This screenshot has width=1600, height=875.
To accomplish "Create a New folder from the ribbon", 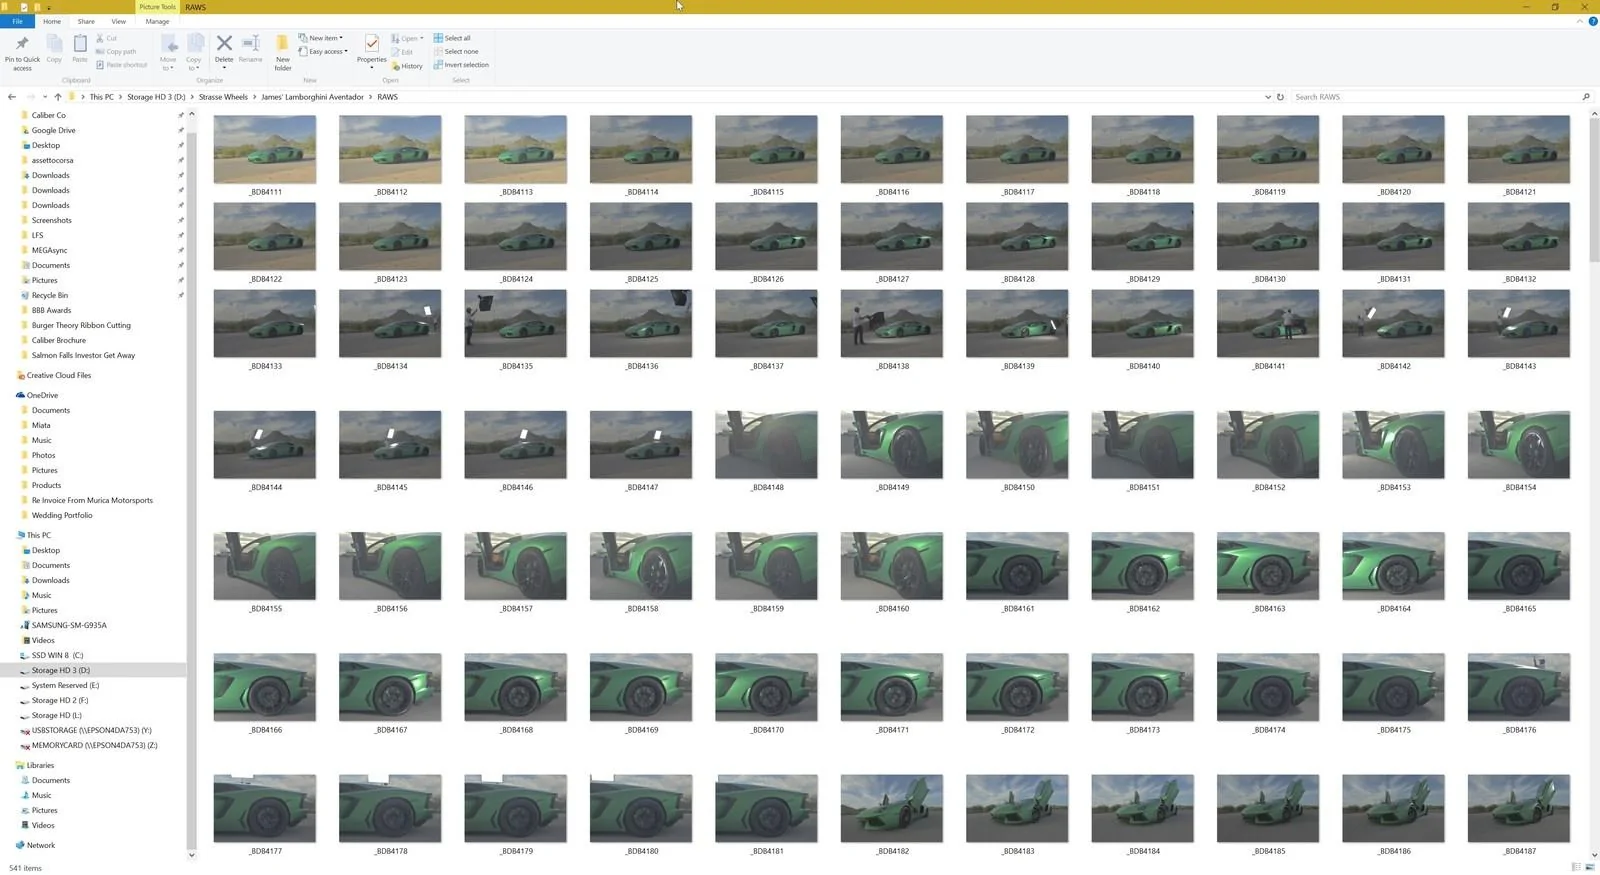I will pos(283,51).
